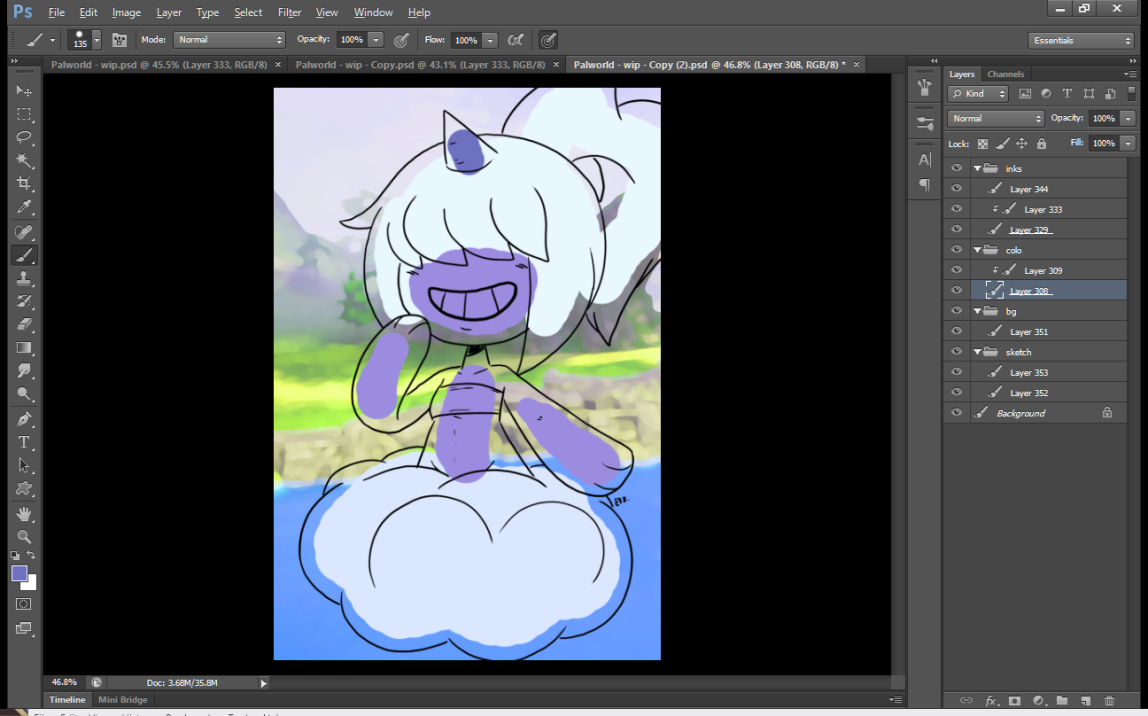Activate the Hand tool

pos(24,514)
